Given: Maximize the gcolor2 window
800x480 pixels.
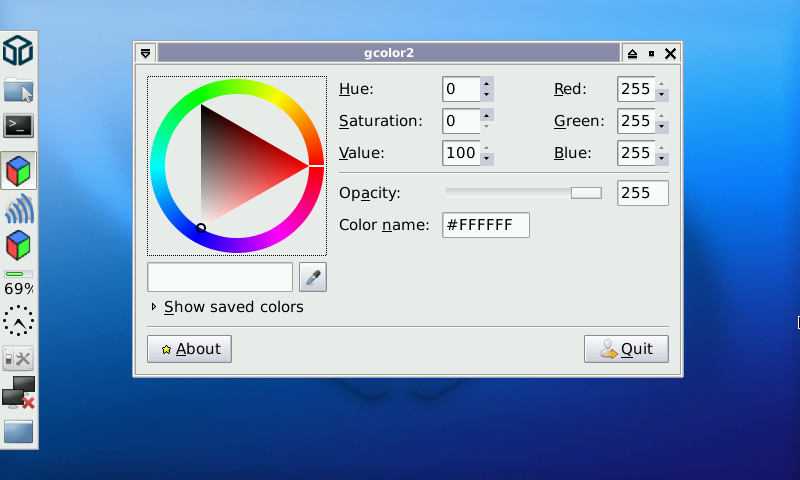Looking at the screenshot, I should click(x=651, y=53).
